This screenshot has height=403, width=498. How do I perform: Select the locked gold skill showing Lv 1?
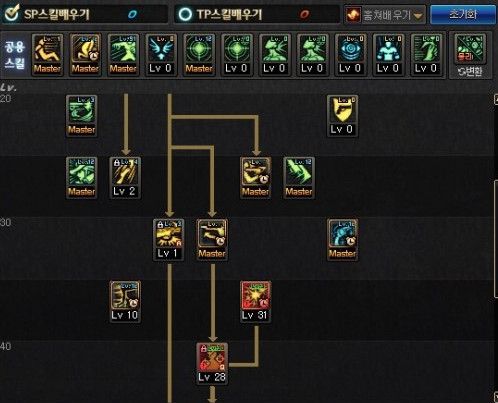(168, 240)
